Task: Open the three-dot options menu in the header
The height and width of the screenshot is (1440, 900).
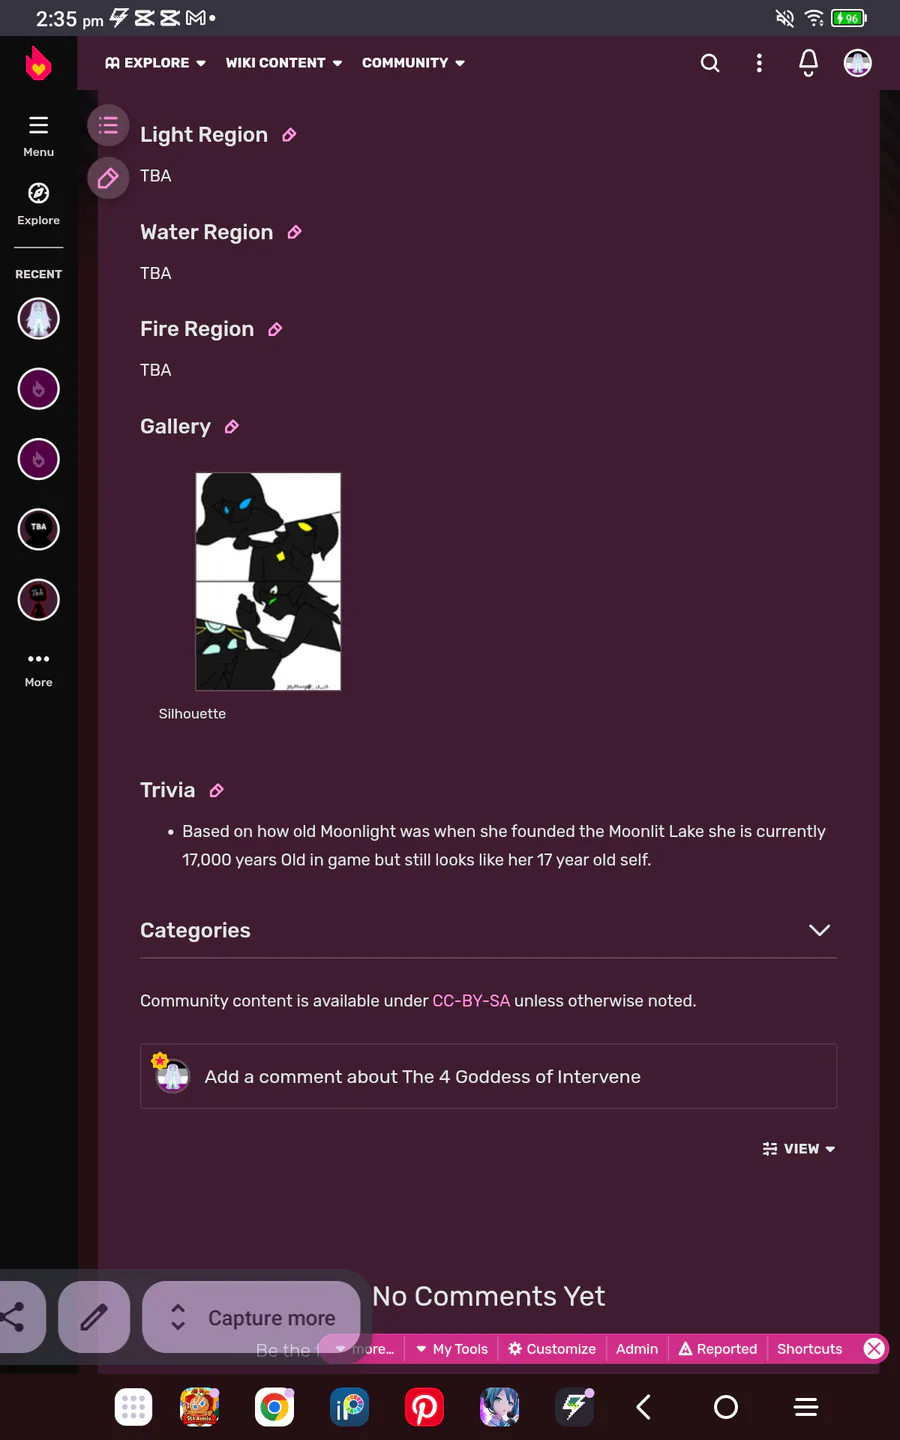Action: (759, 63)
